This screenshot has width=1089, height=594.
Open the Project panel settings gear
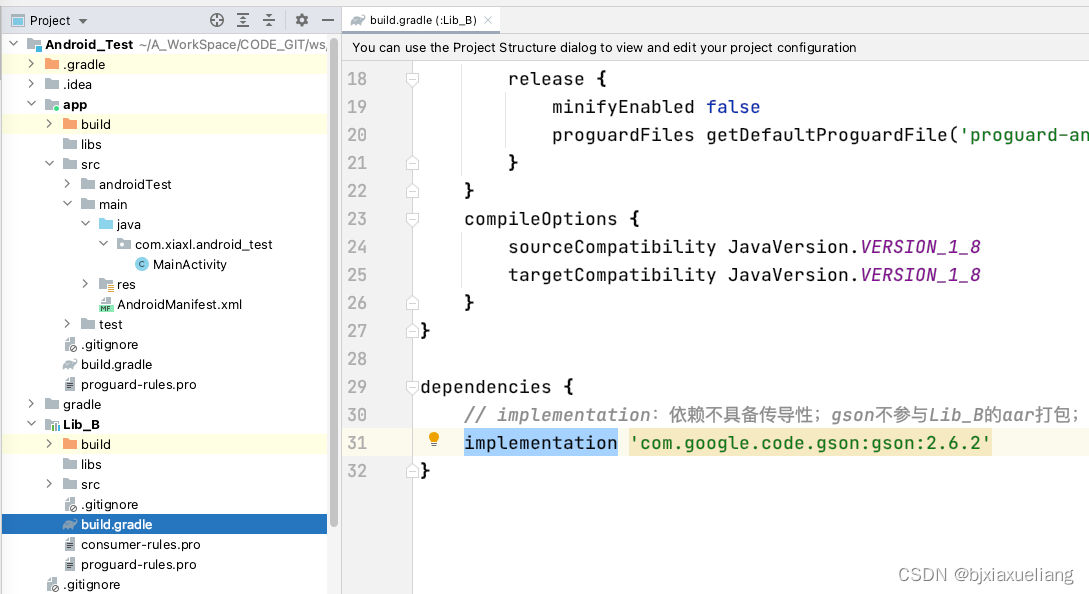[301, 20]
